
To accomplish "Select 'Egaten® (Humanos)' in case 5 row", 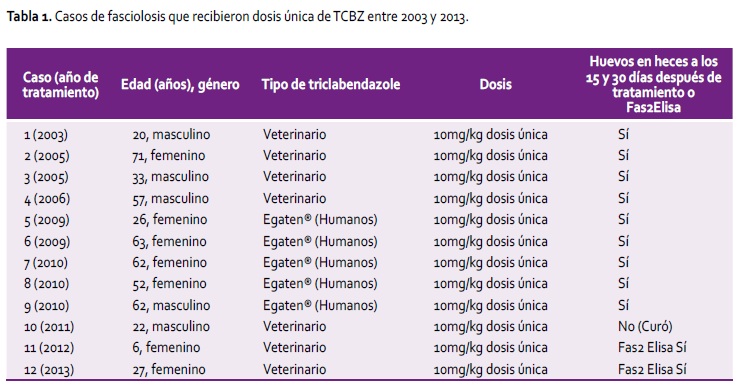I will point(320,220).
